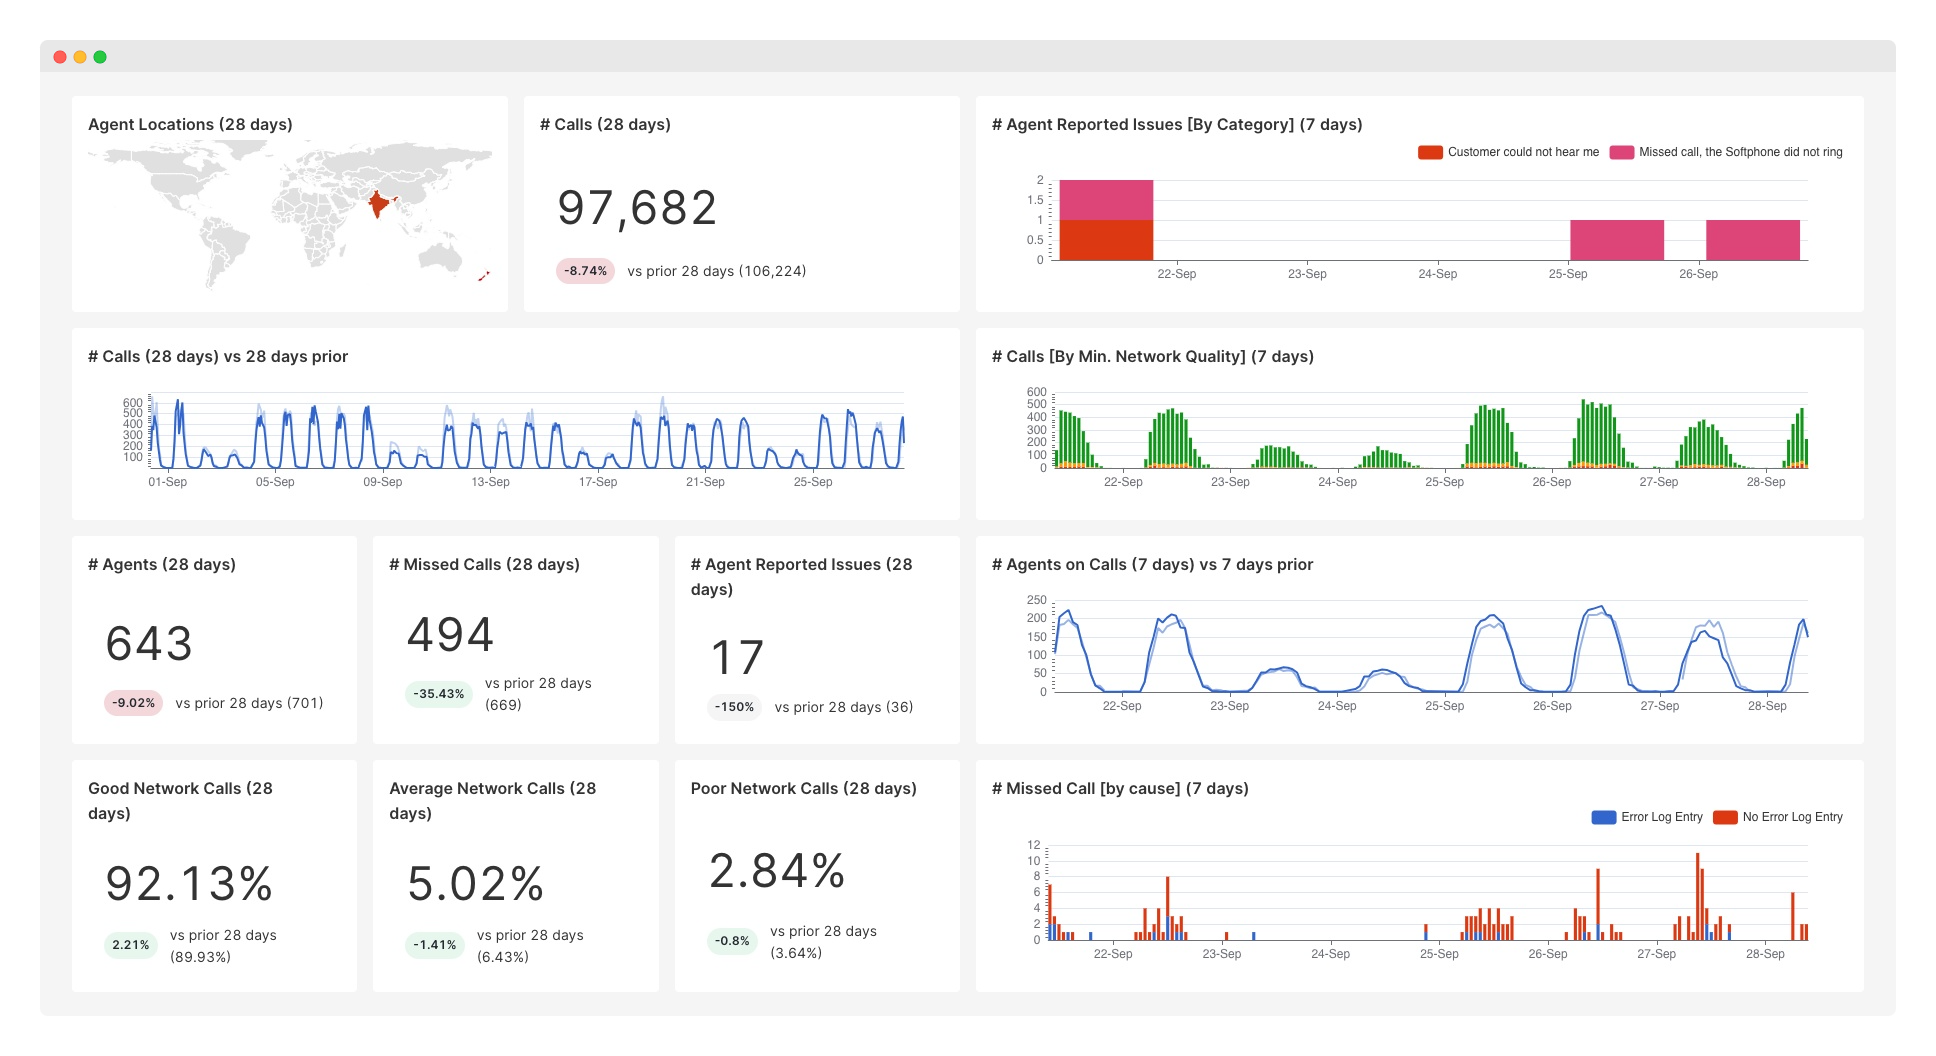
Task: Click the '# Calls (28 days)' panel title
Action: (605, 124)
